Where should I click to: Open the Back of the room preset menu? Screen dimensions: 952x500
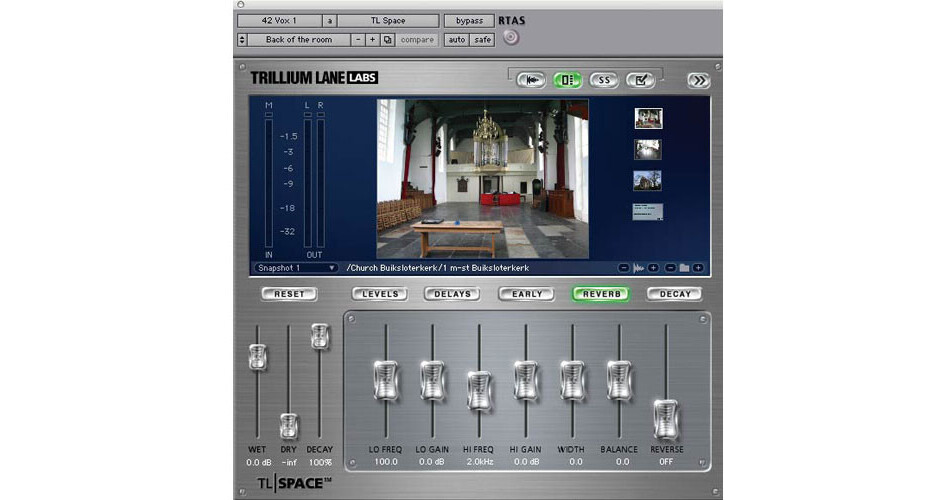299,39
